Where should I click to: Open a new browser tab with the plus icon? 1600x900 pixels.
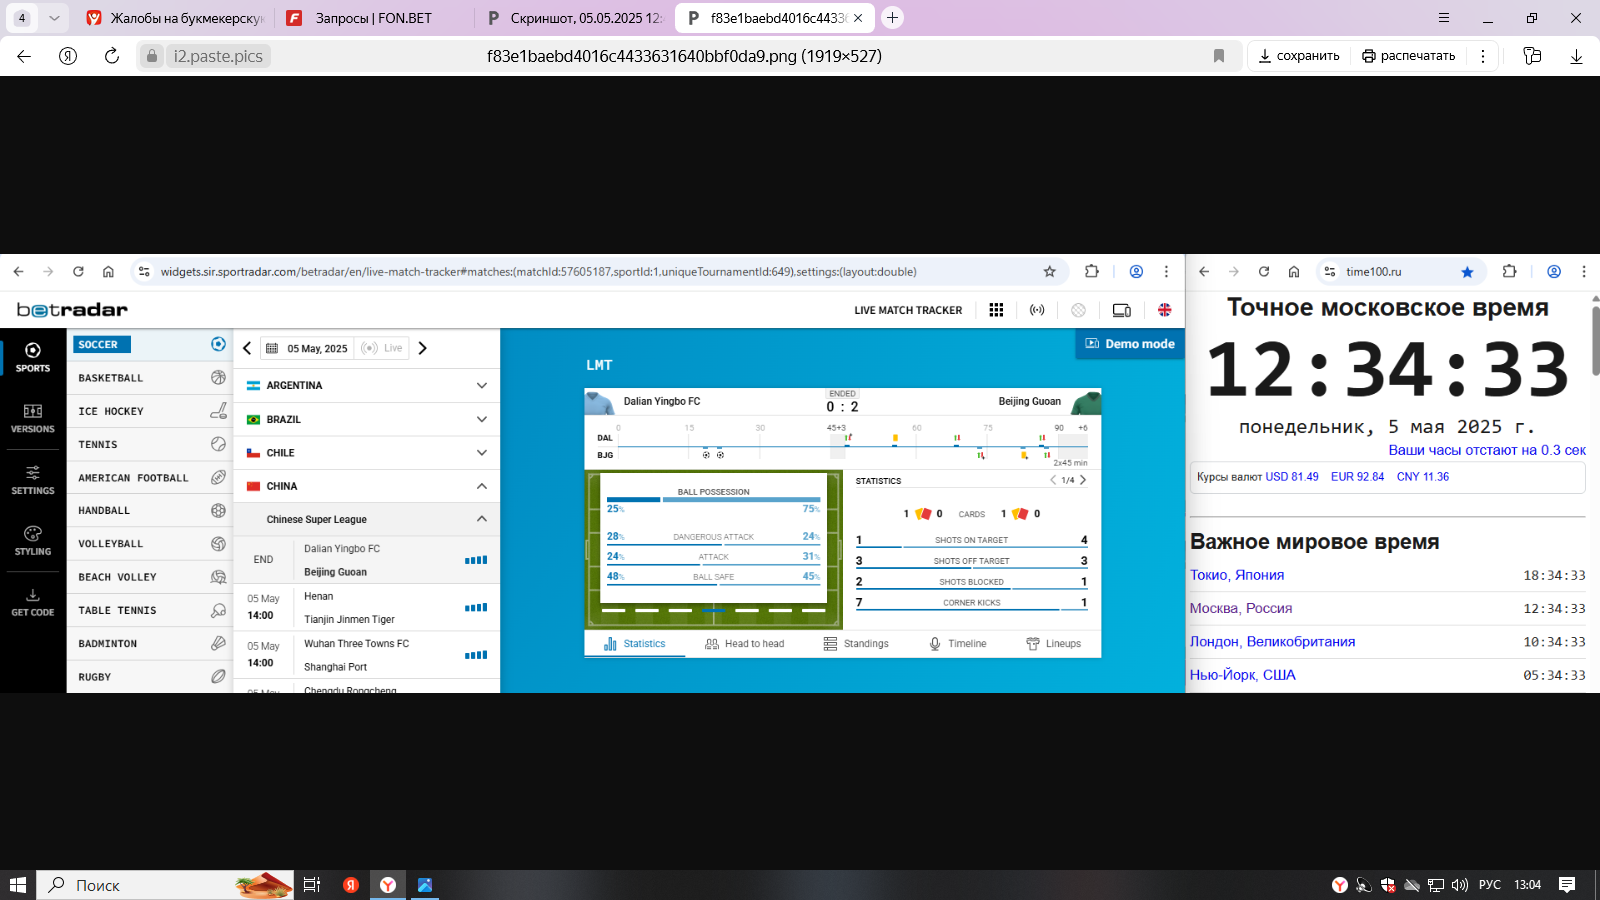(892, 18)
